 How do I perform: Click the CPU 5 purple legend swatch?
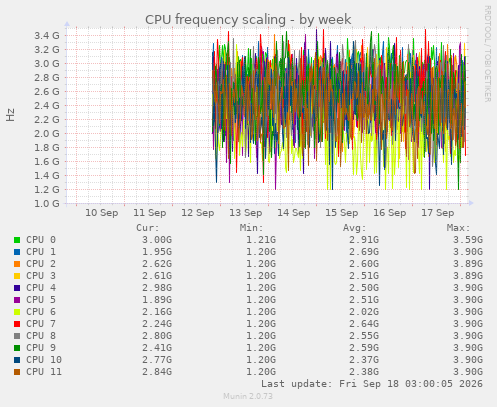17,300
